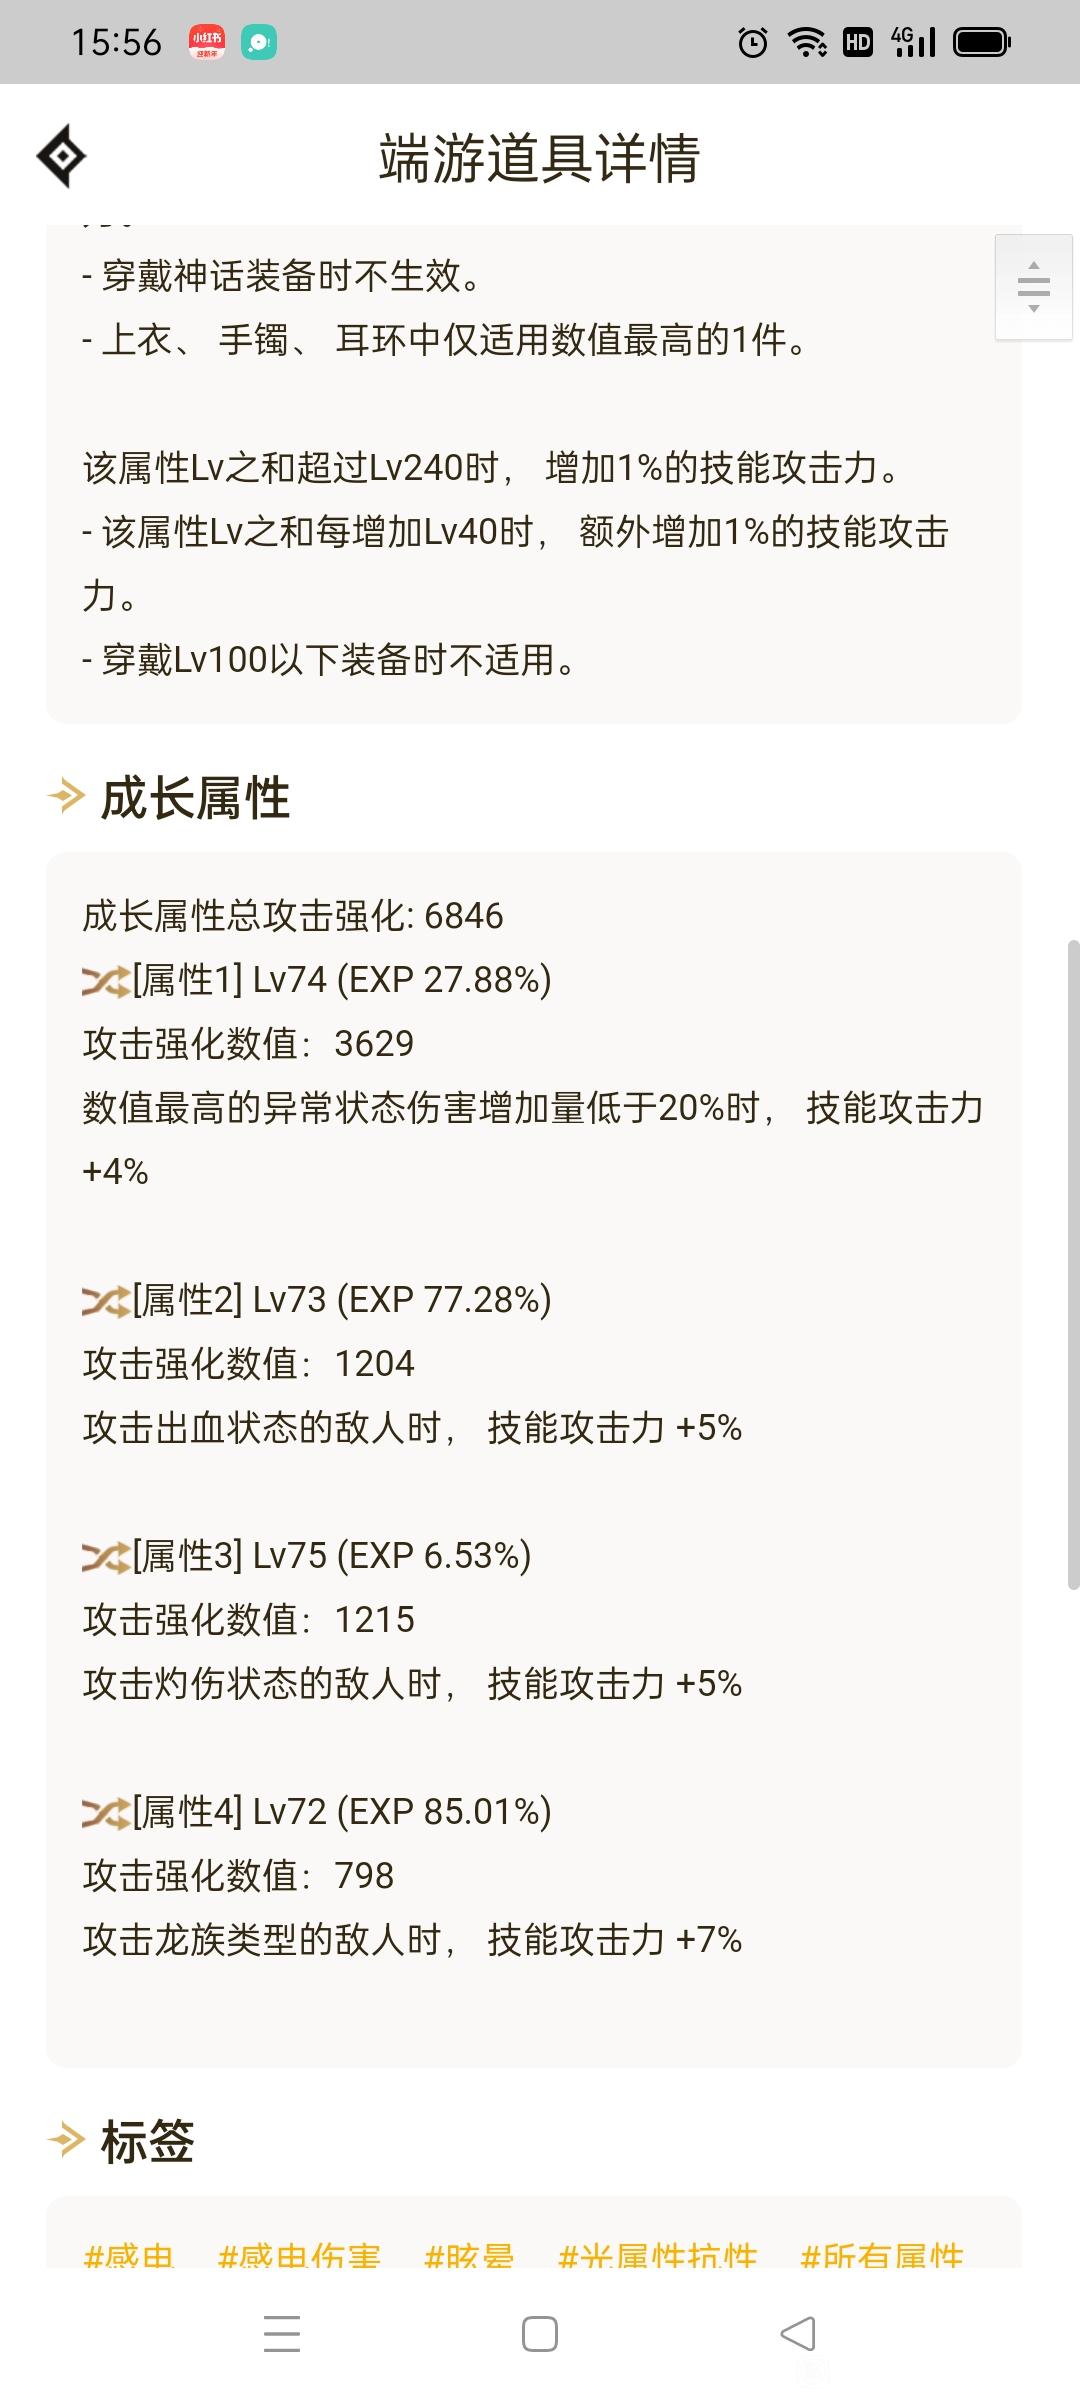The image size is (1080, 2400).
Task: Tap the arrow icon next to 成长属性
Action: tap(67, 797)
